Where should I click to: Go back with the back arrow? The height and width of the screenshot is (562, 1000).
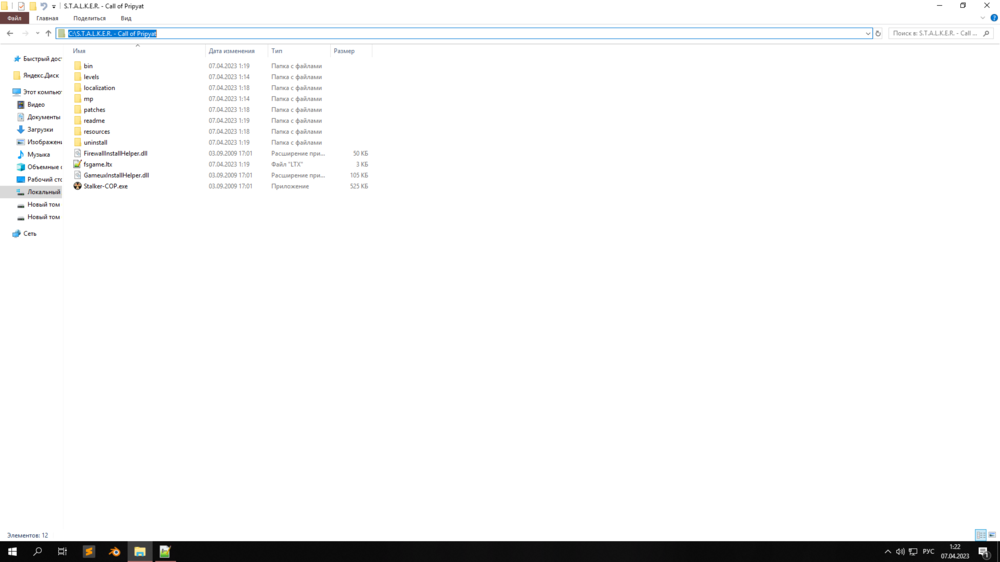(x=10, y=33)
